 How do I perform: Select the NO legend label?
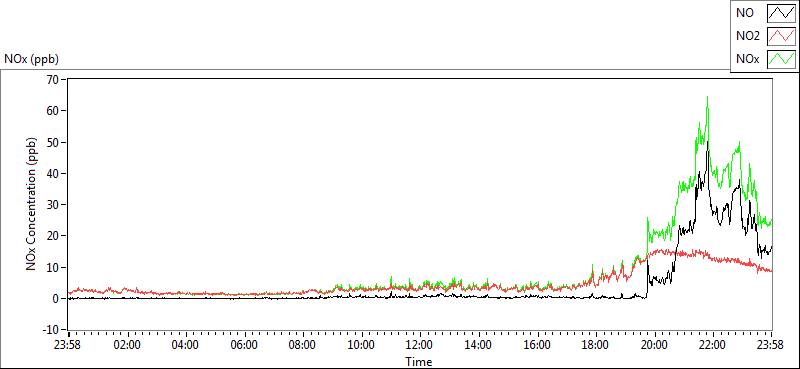[x=745, y=13]
